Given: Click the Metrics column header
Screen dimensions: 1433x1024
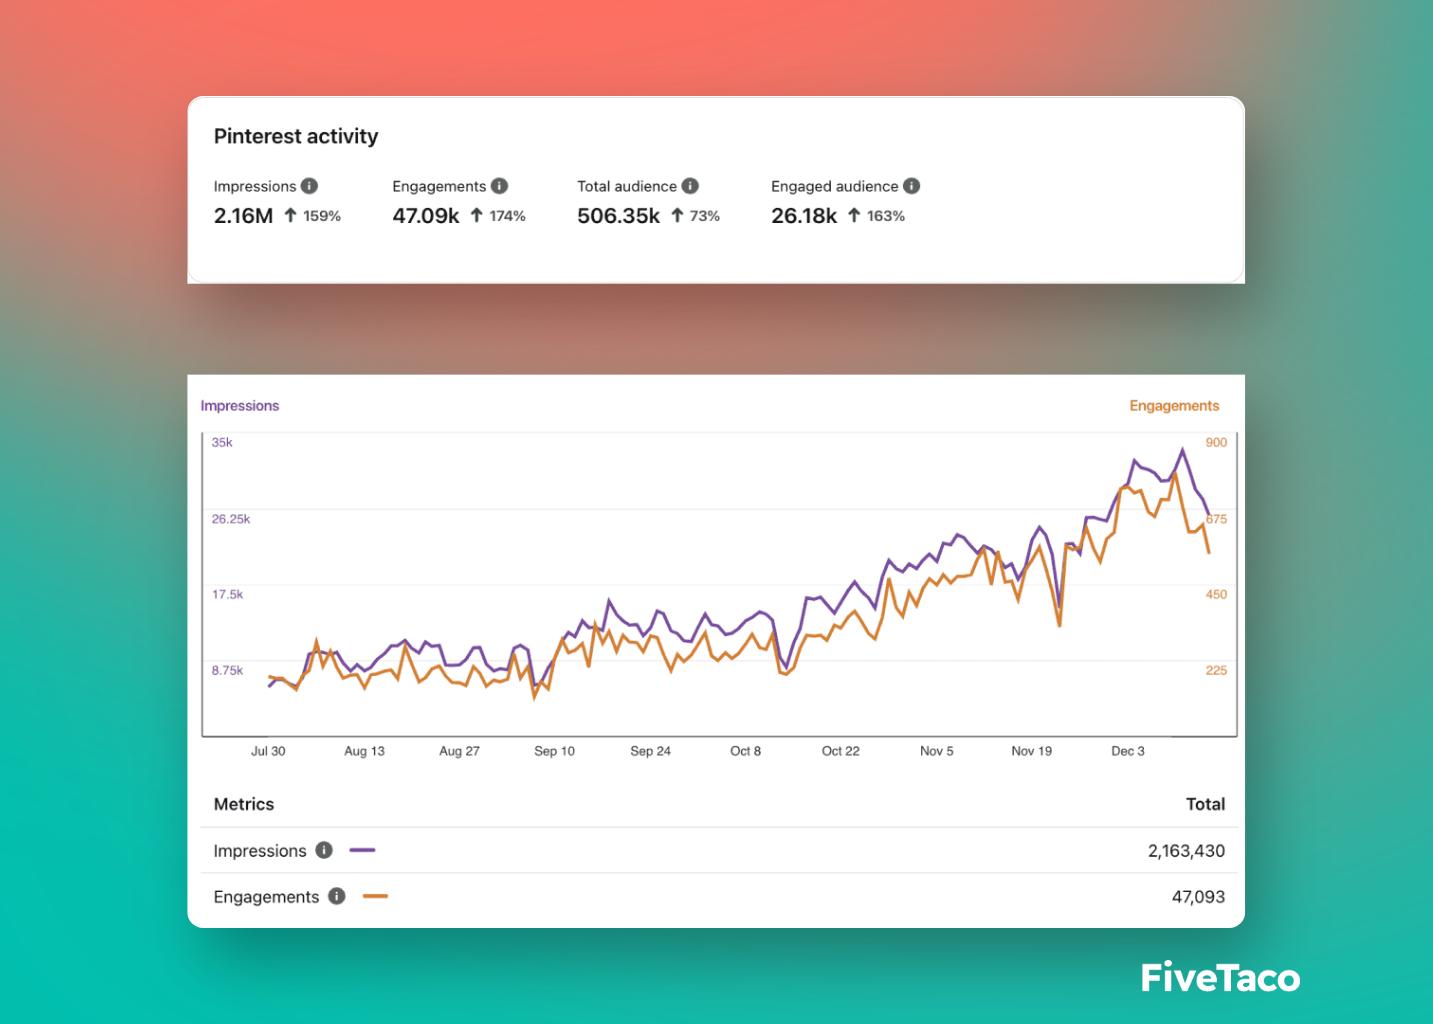Looking at the screenshot, I should (244, 804).
